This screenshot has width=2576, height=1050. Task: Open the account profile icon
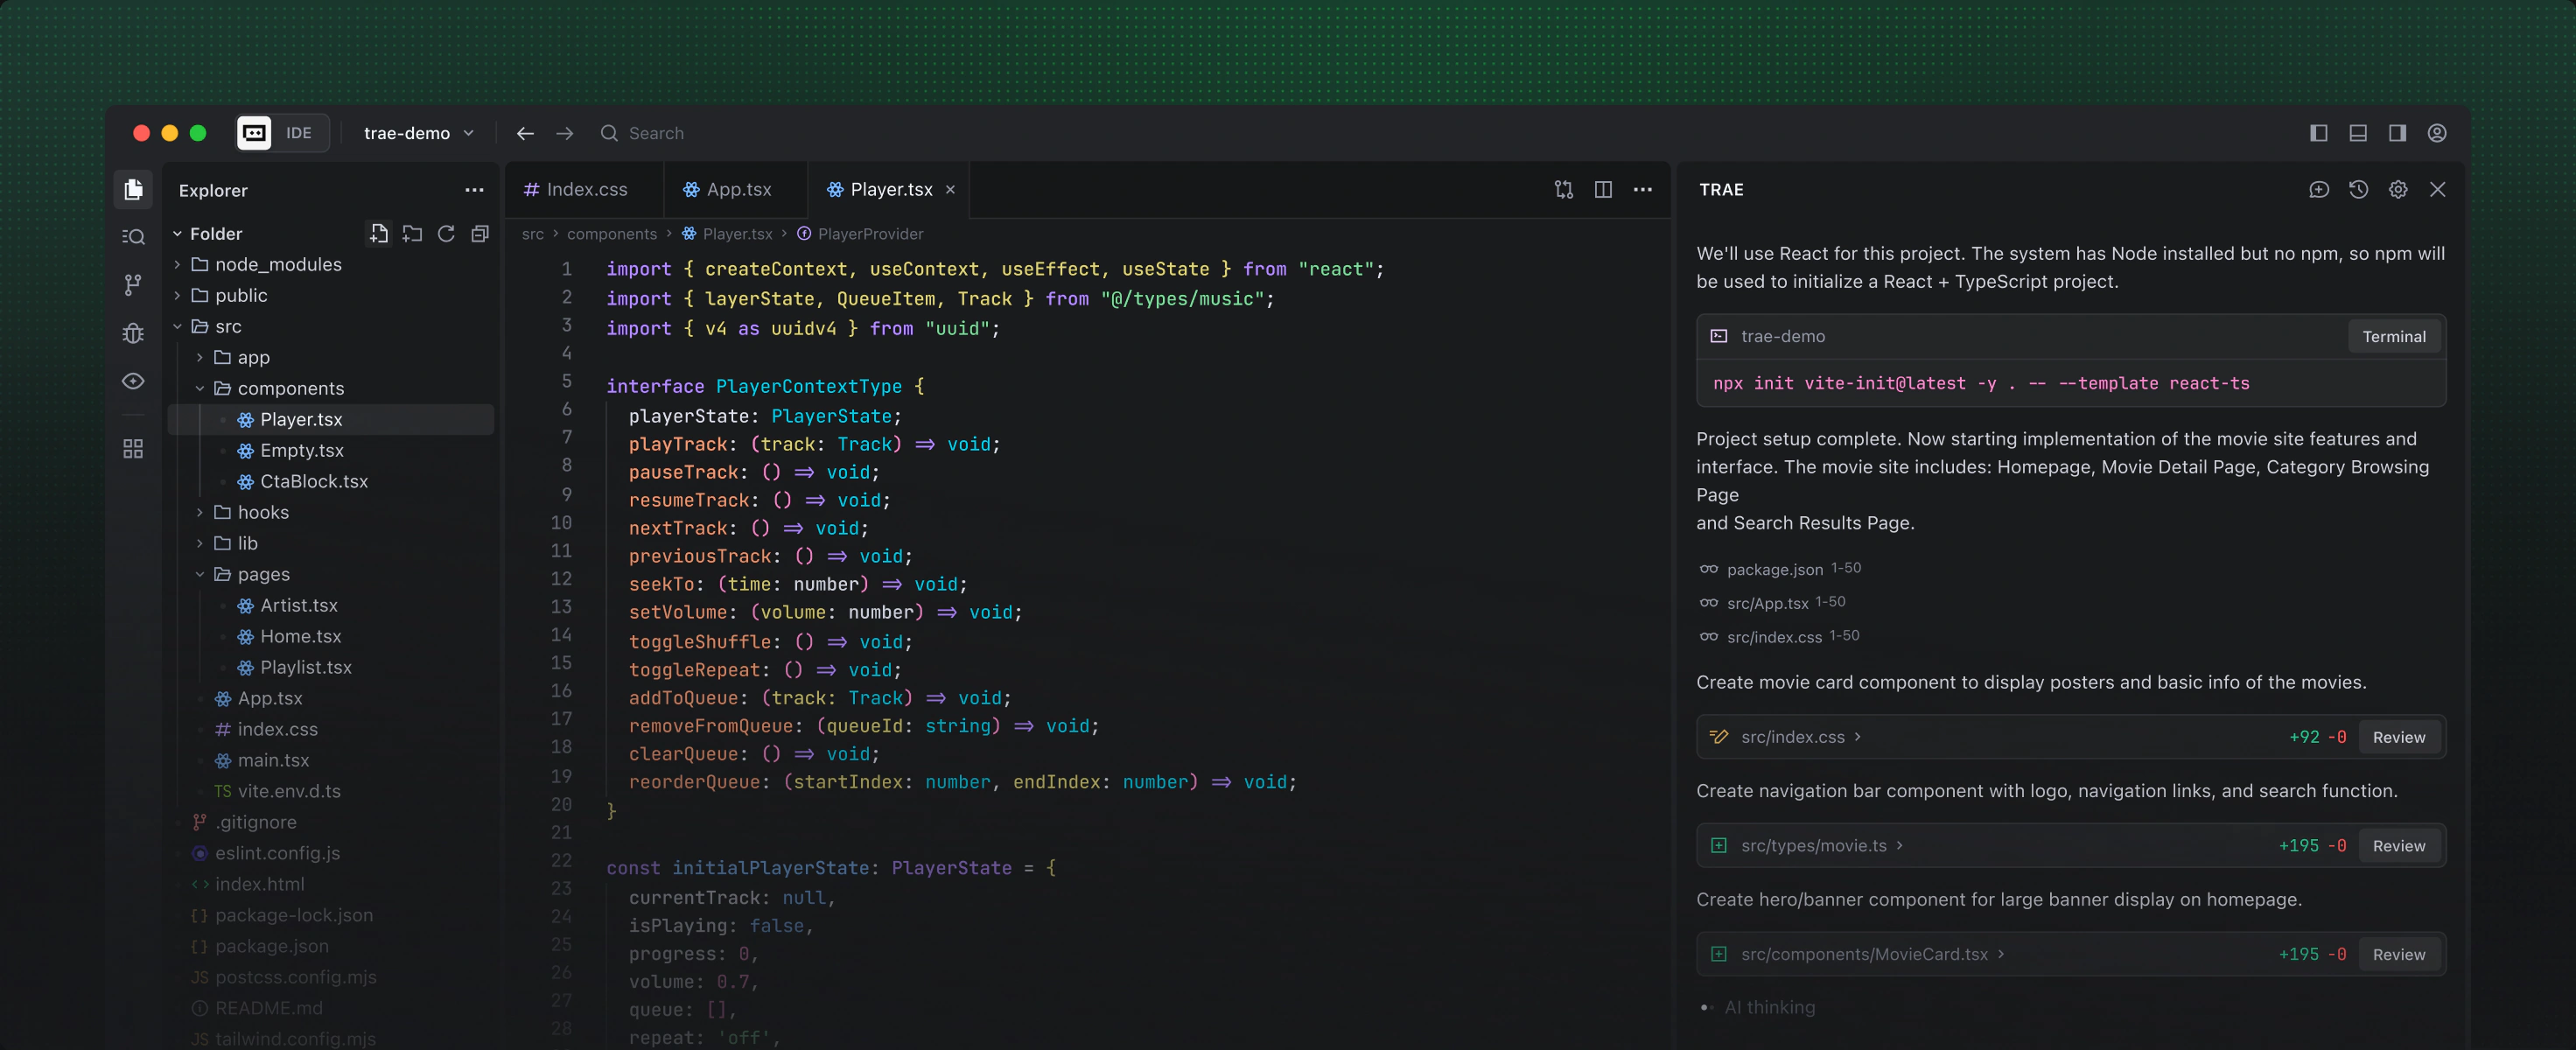pyautogui.click(x=2437, y=133)
